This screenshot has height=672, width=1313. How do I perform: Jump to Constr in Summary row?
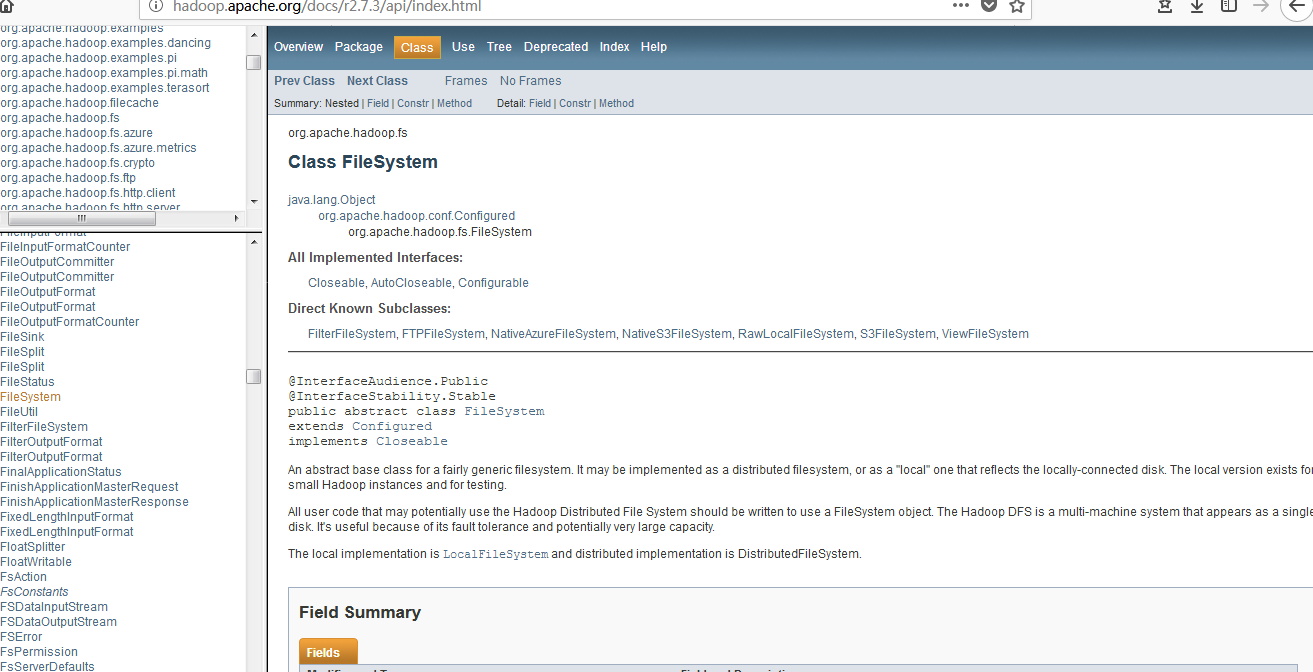click(413, 103)
